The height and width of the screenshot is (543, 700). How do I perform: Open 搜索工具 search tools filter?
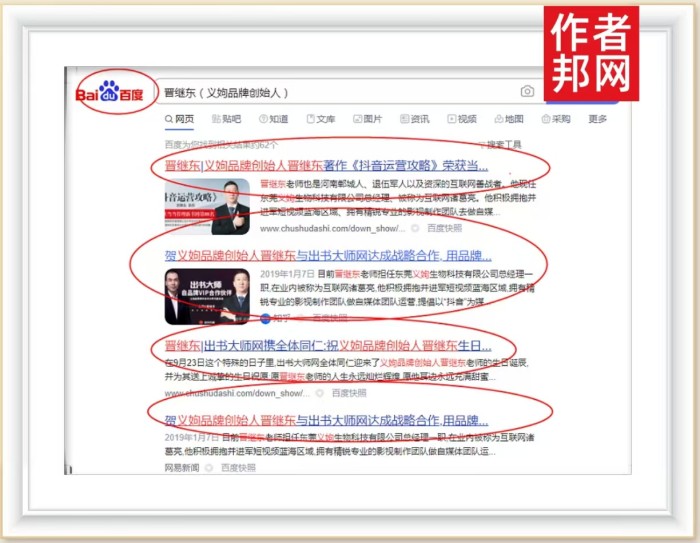point(503,145)
